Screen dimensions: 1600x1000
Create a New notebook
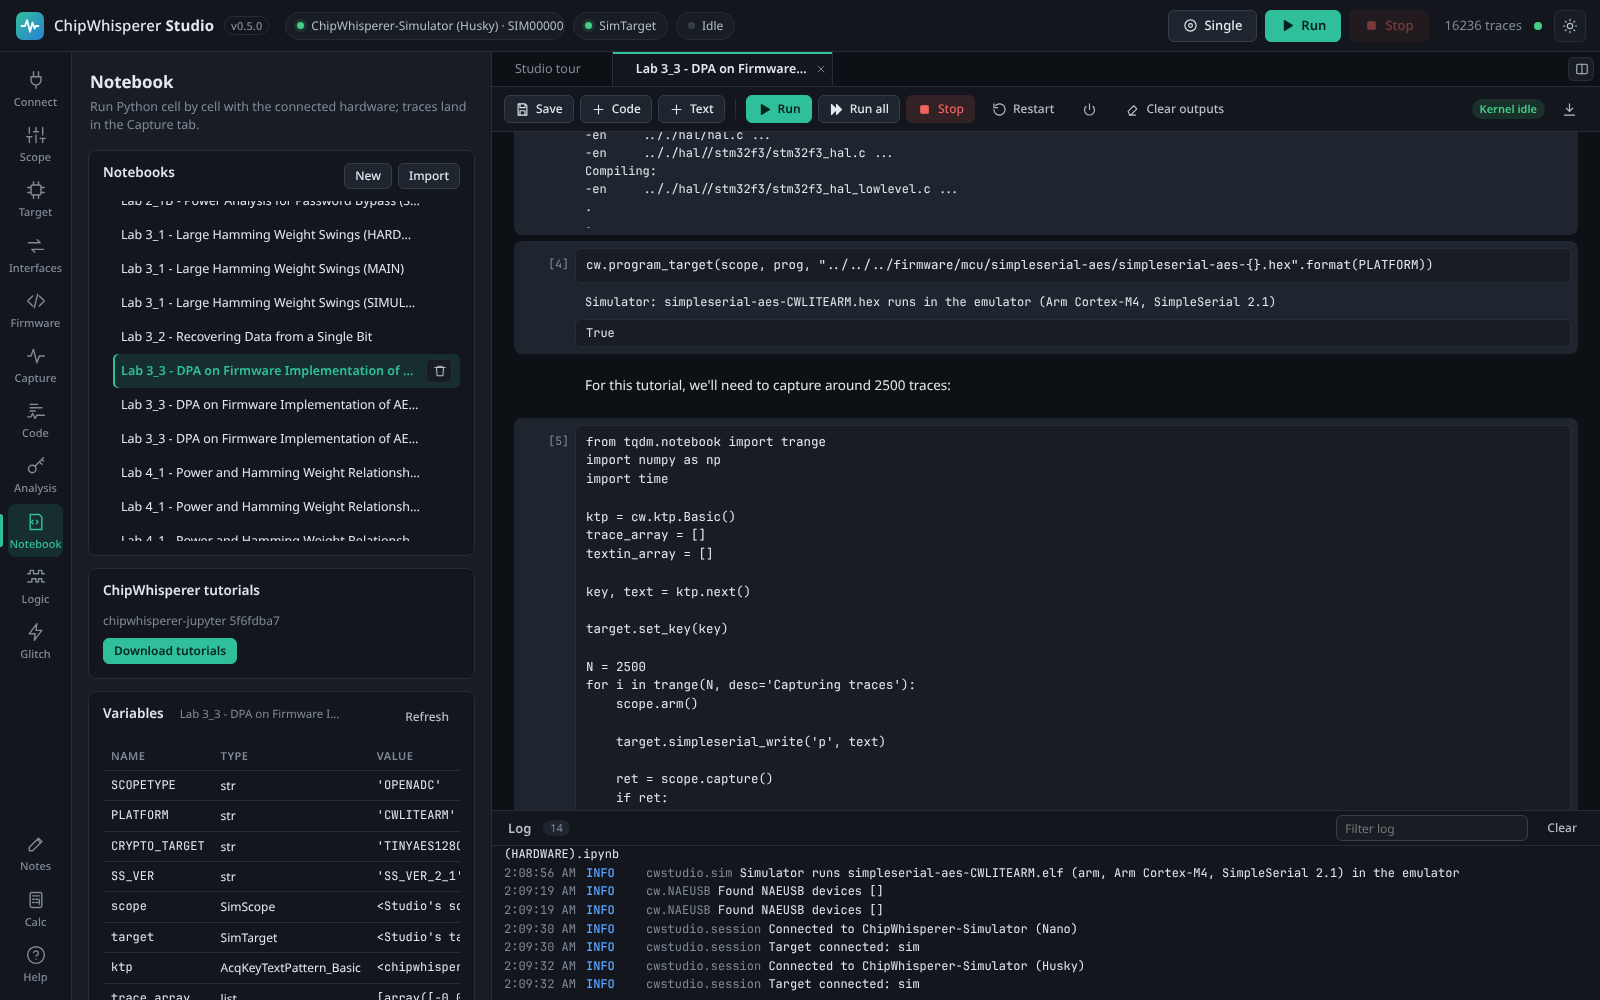pos(368,176)
